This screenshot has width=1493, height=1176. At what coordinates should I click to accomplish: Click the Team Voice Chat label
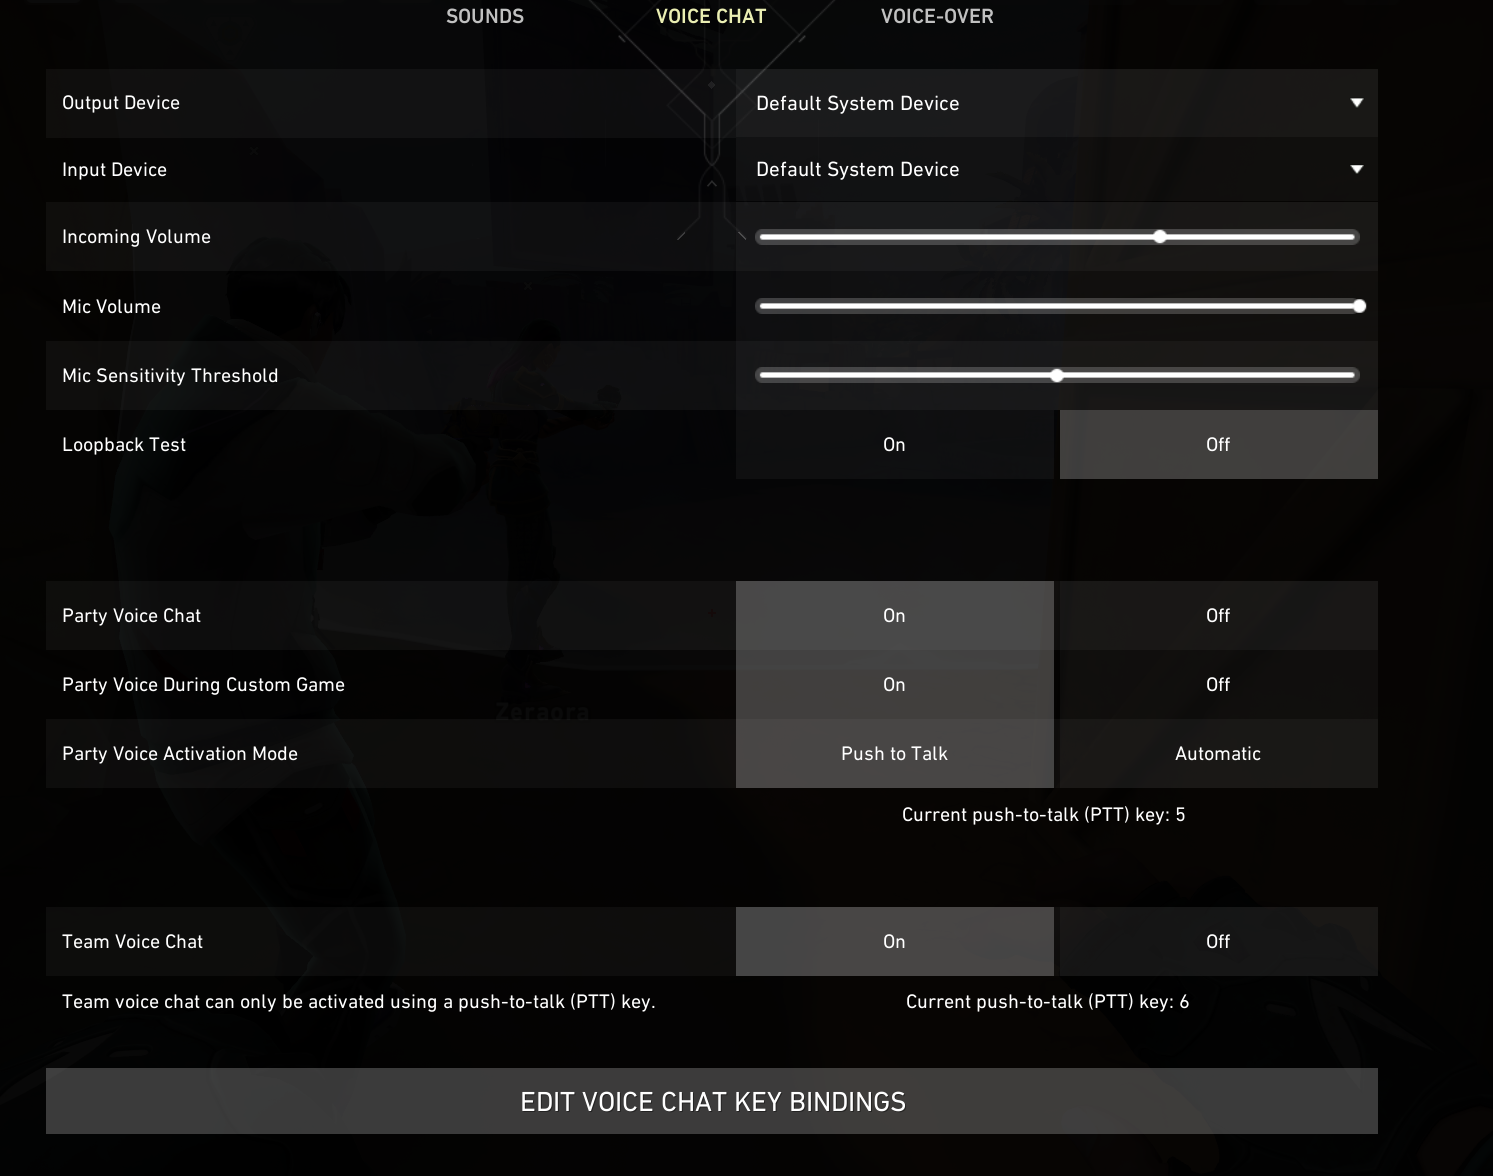click(x=132, y=942)
